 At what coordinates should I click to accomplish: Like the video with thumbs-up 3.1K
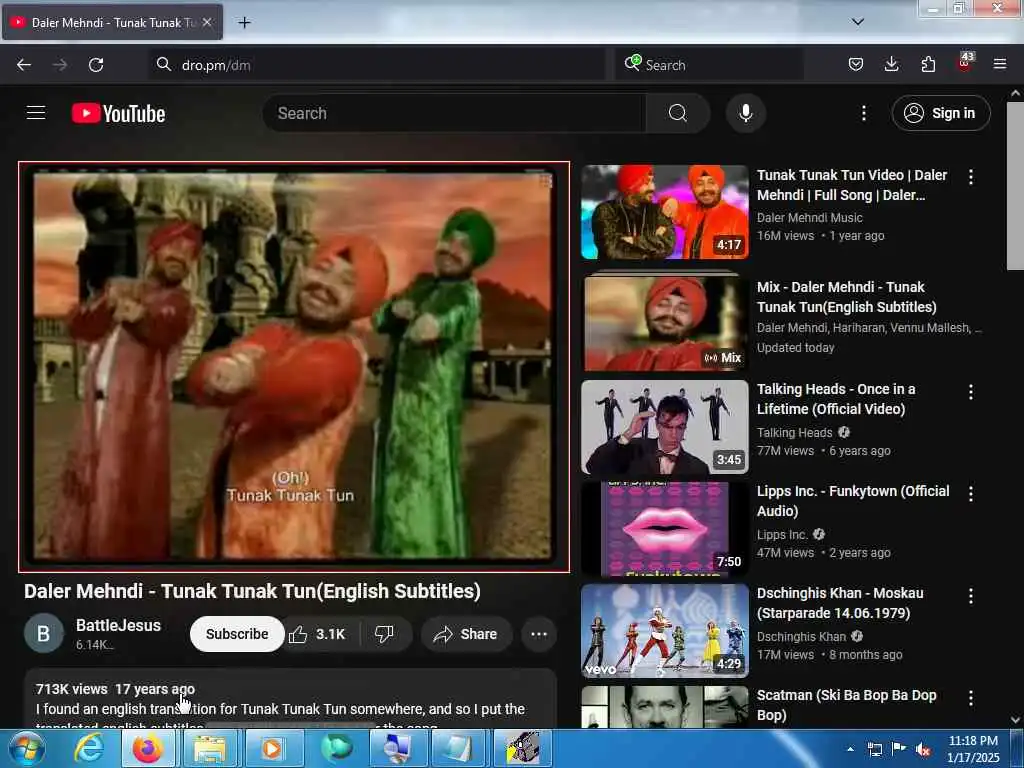click(x=319, y=633)
